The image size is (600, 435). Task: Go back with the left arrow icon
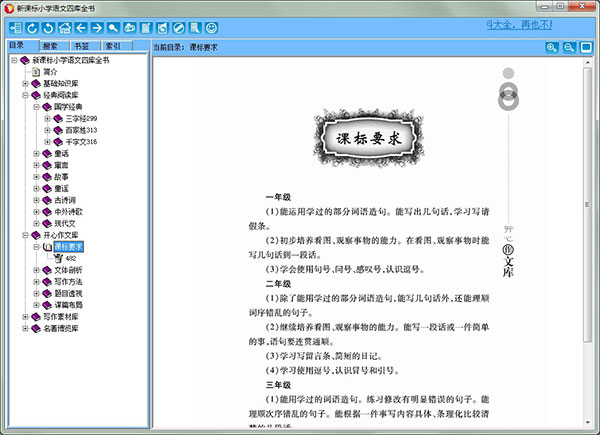81,27
